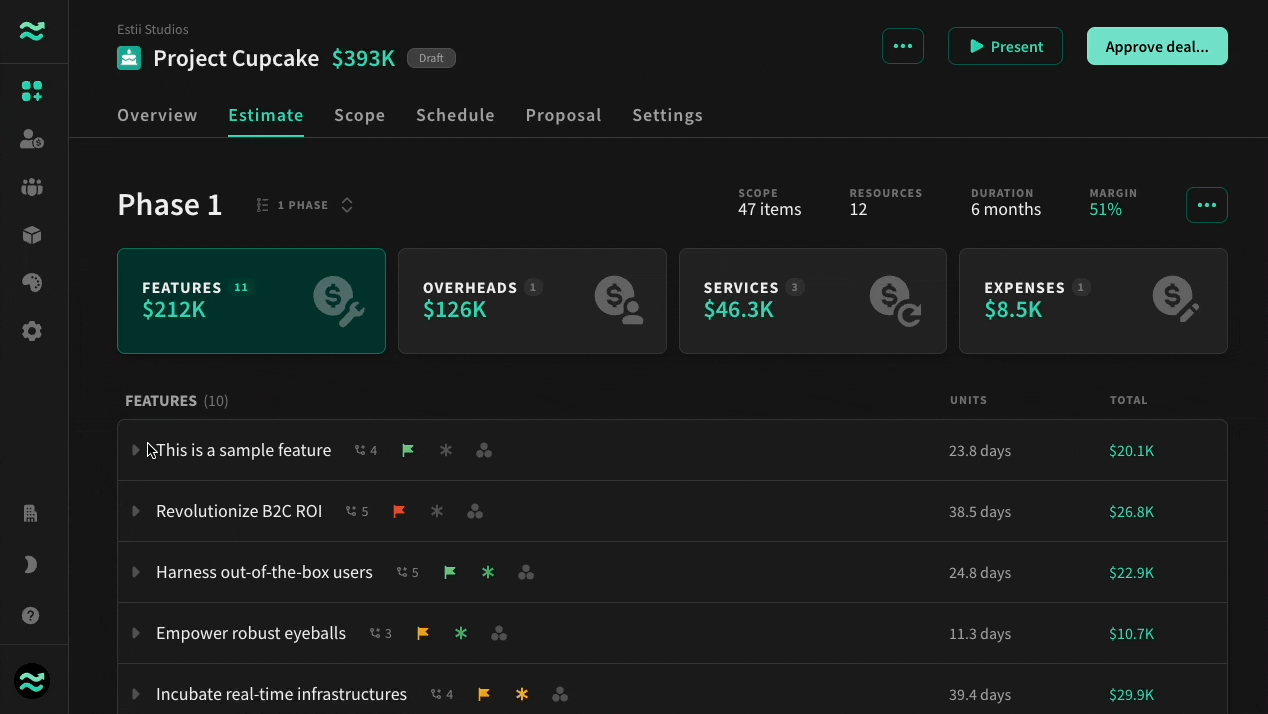Image resolution: width=1268 pixels, height=714 pixels.
Task: Go to the Proposal tab
Action: click(x=564, y=115)
